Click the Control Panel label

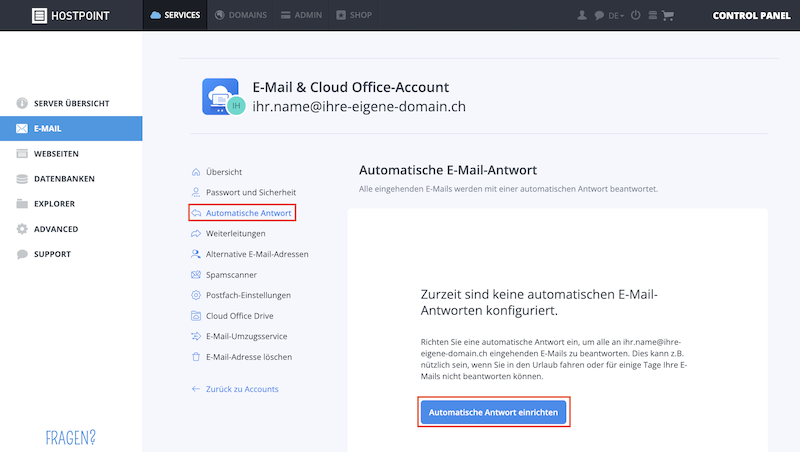751,16
